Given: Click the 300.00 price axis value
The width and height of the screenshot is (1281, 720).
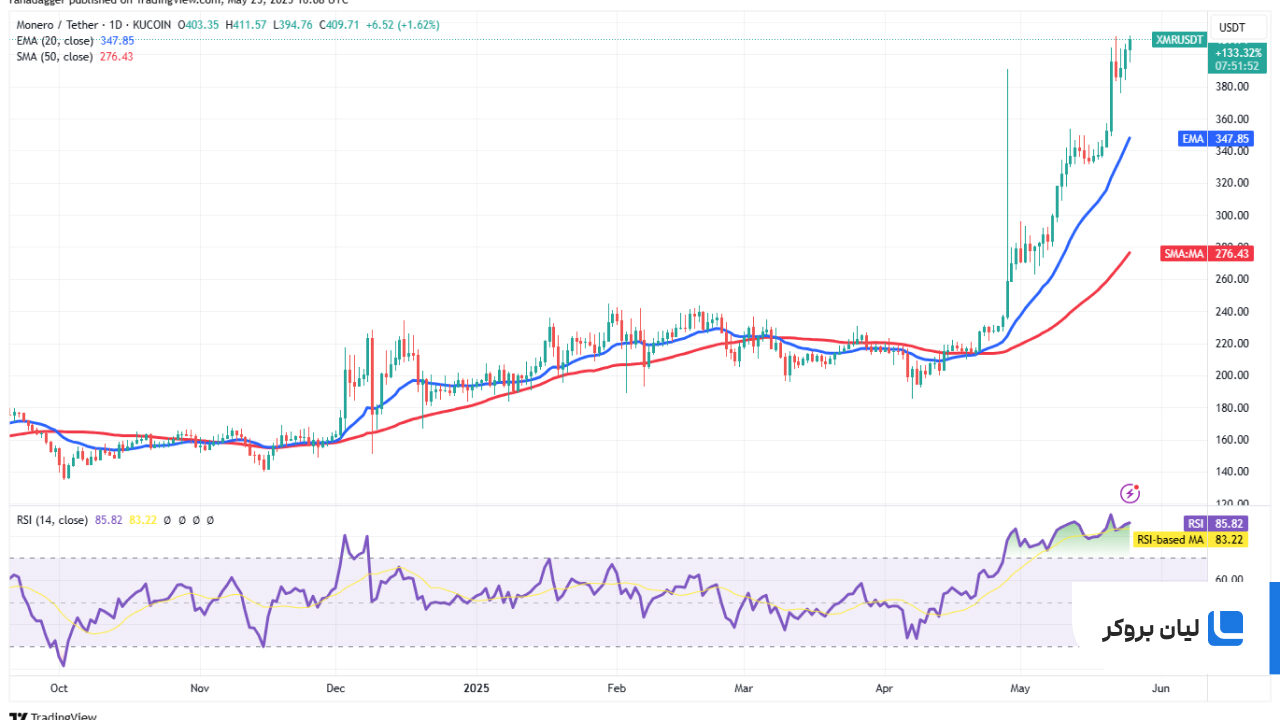Looking at the screenshot, I should click(x=1232, y=215).
